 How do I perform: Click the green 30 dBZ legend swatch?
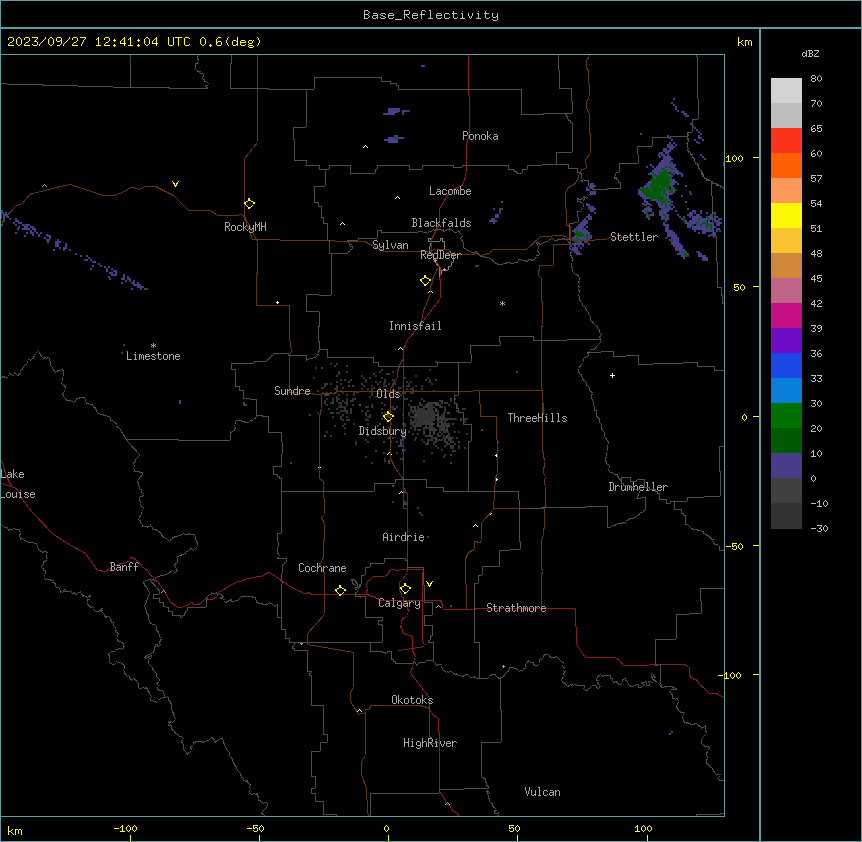point(786,416)
